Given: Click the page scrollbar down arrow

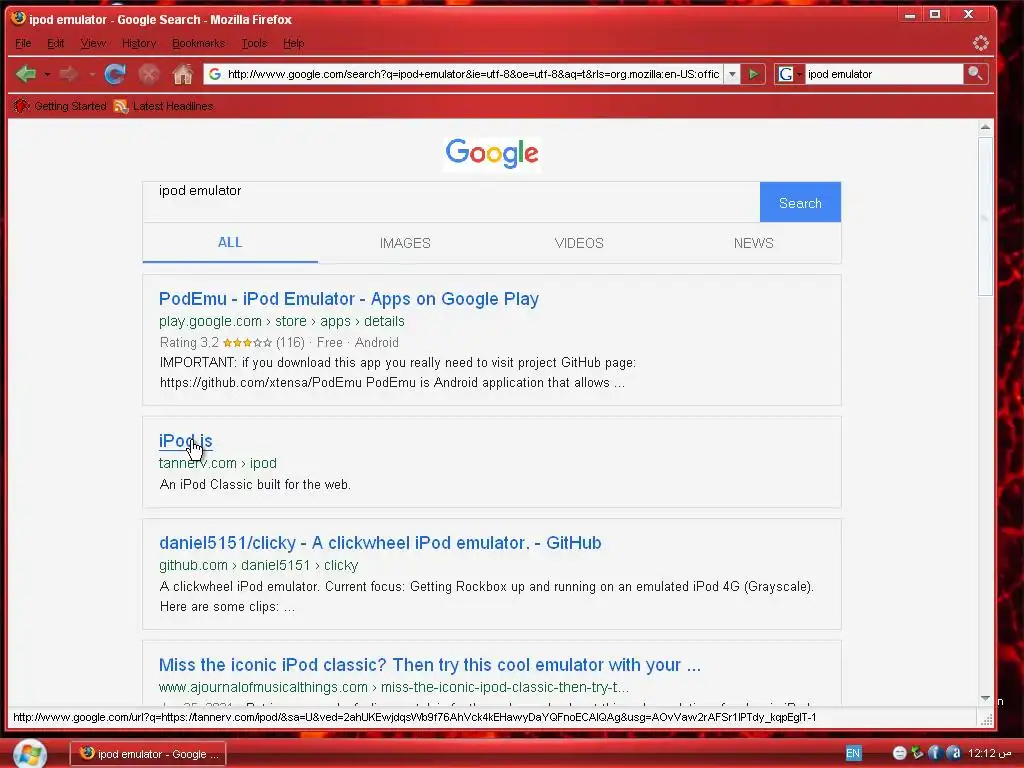Looking at the screenshot, I should (x=985, y=699).
